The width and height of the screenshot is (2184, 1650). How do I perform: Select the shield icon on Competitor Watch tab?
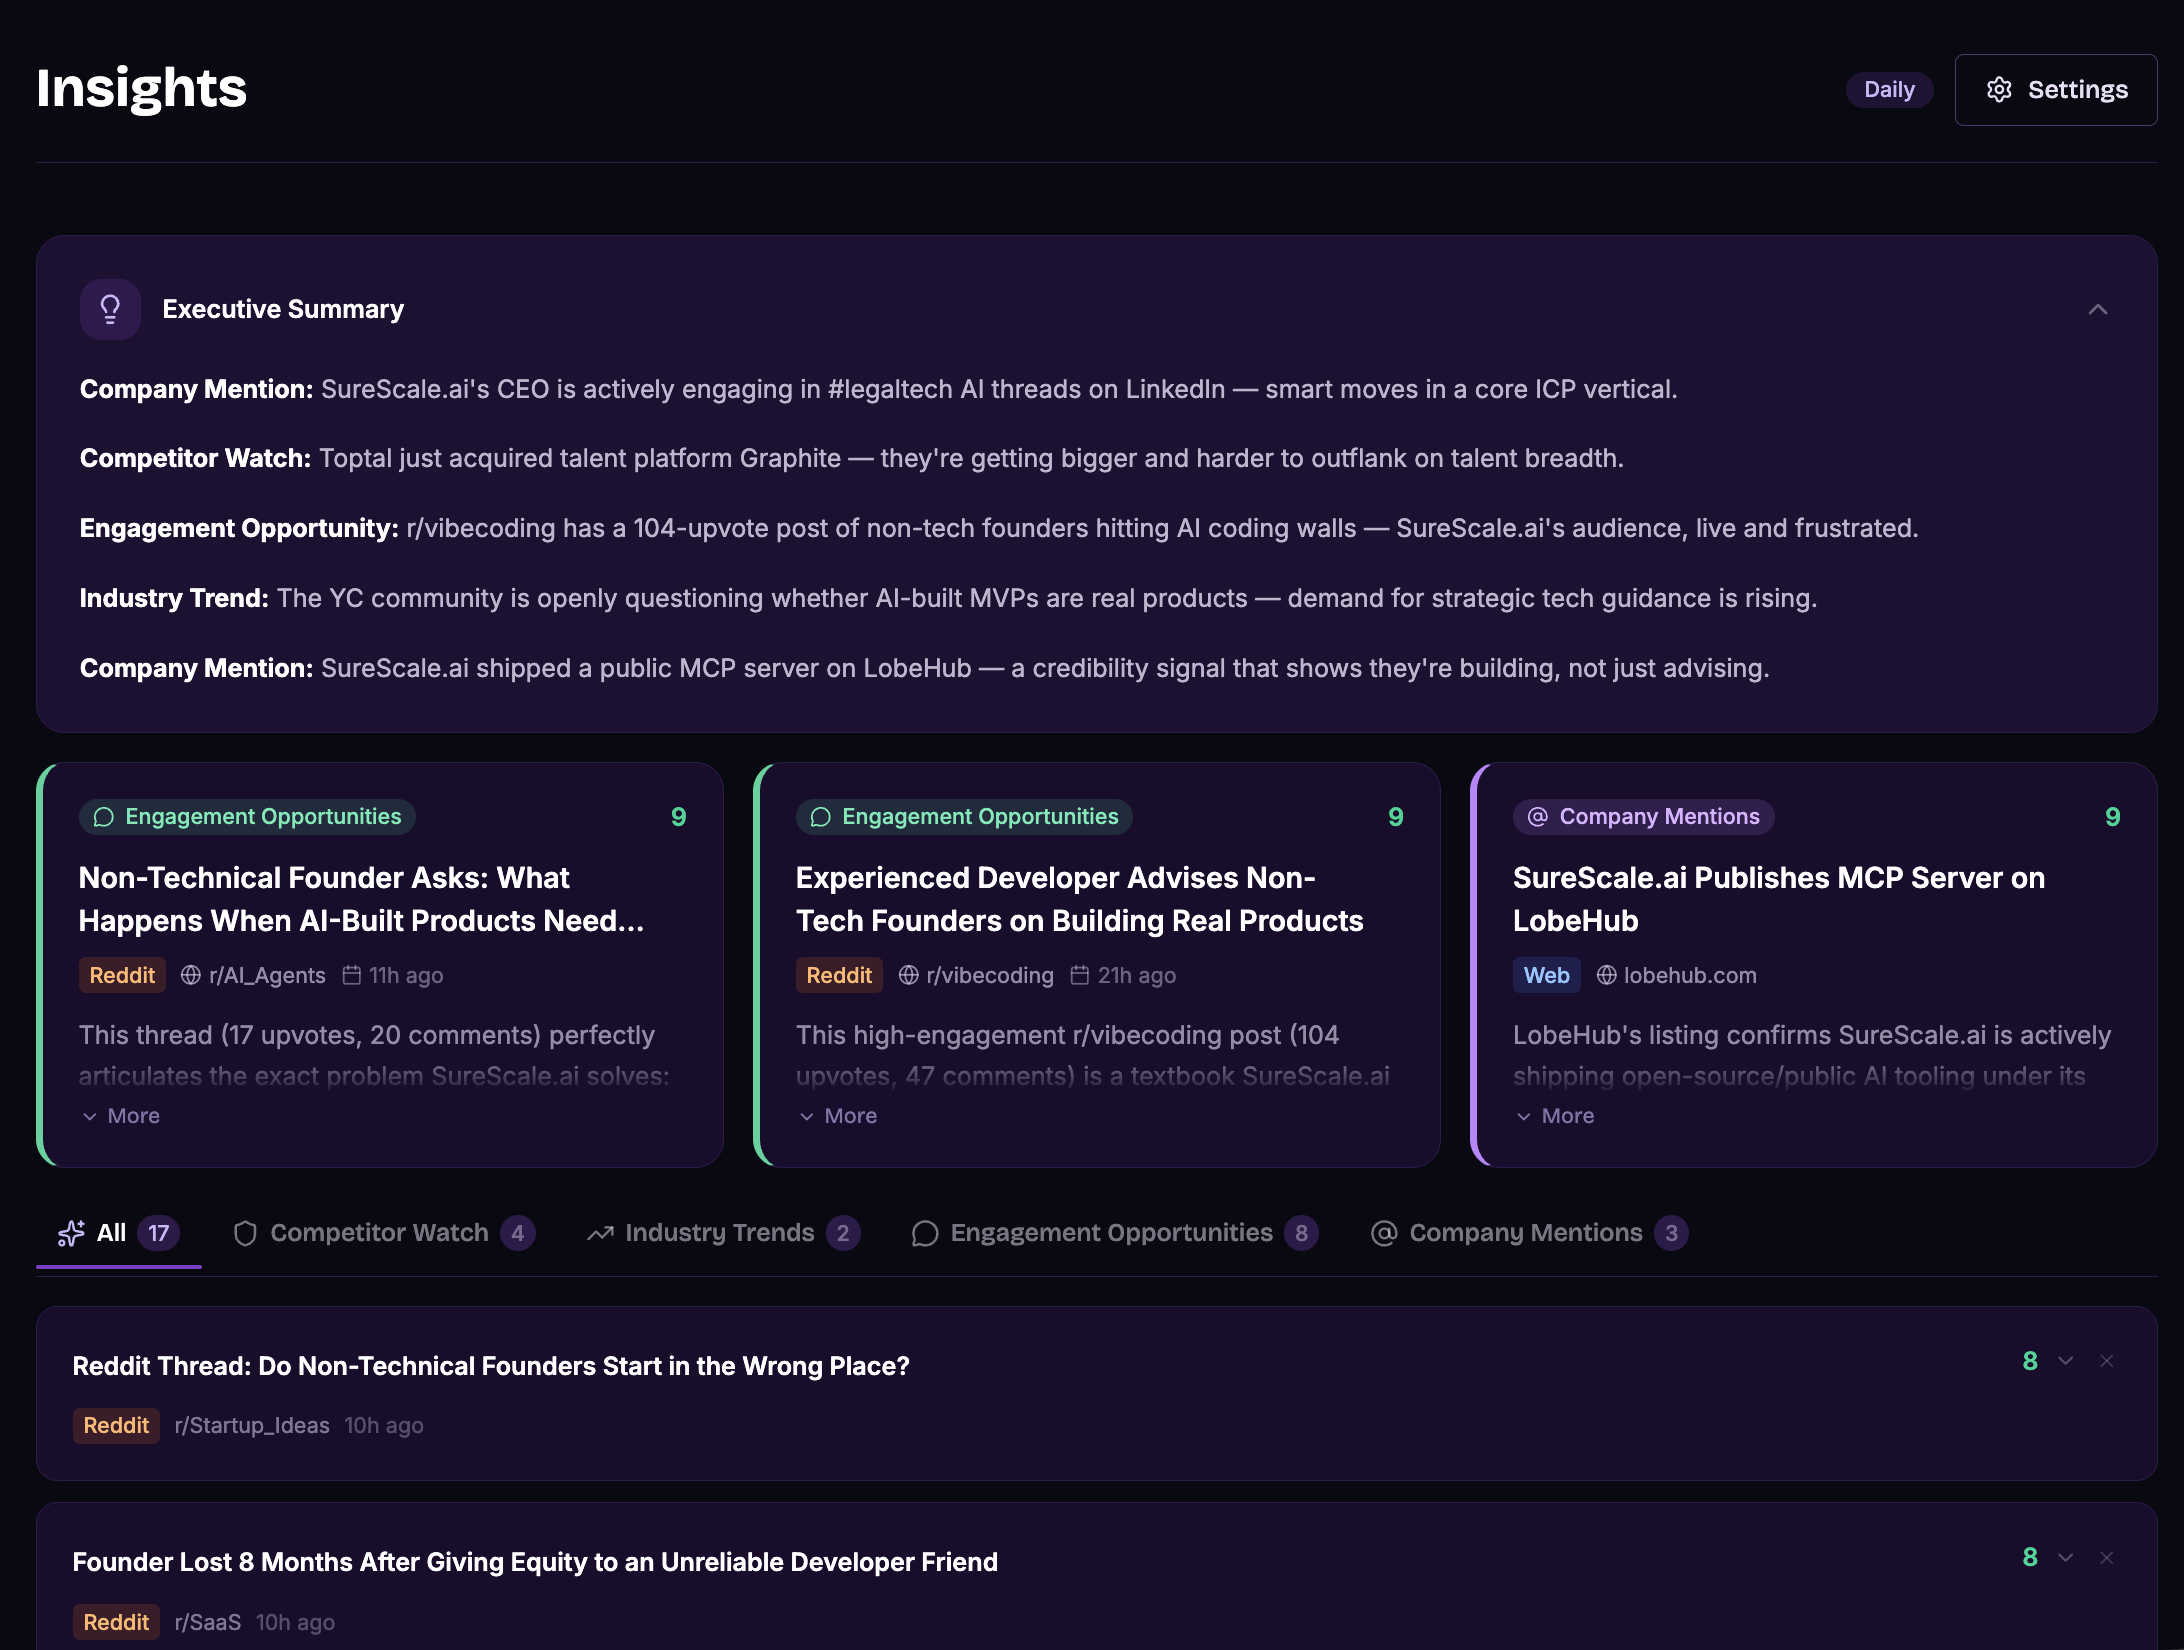pos(246,1233)
